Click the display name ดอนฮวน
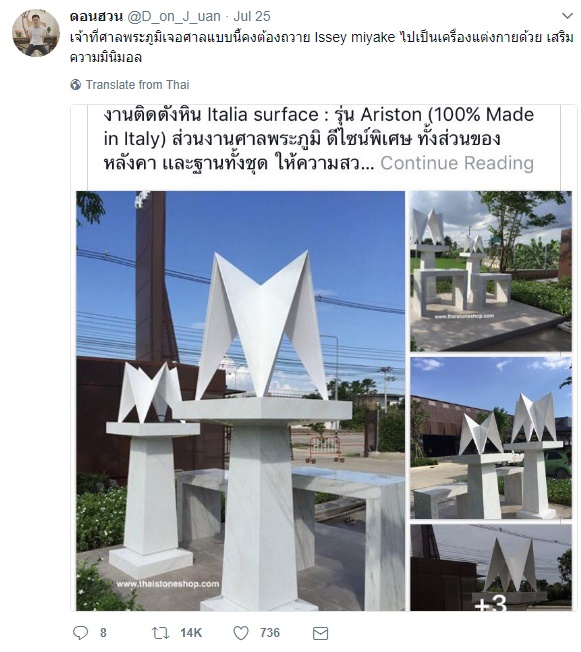The height and width of the screenshot is (652, 581). [x=96, y=16]
